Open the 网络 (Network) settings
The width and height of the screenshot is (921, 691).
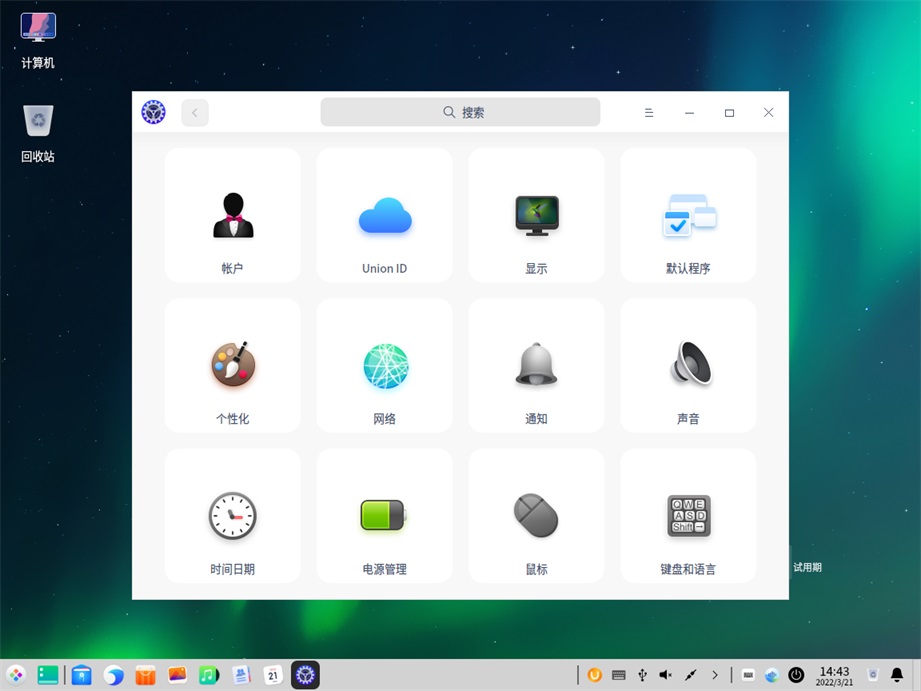385,366
